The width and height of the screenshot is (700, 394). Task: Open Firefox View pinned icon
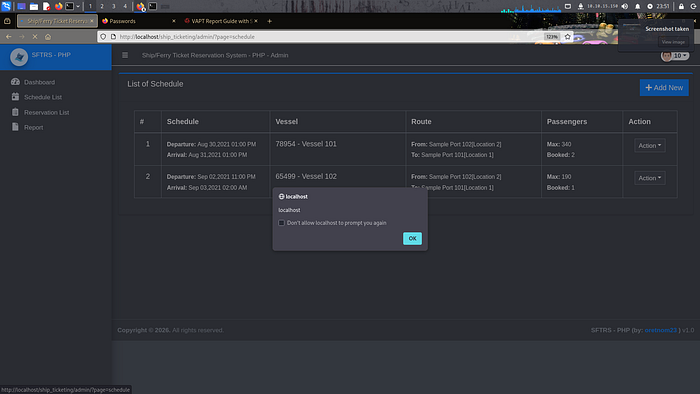pyautogui.click(x=7, y=21)
